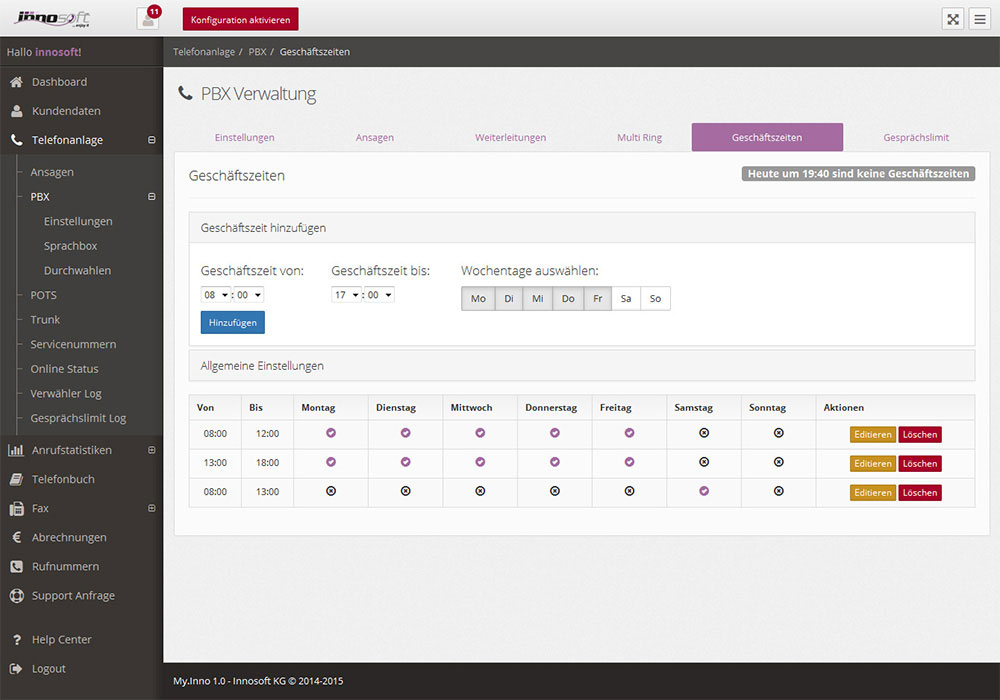Click Freitag check icon in 13:00–18:00 row
The image size is (1000, 700).
(x=629, y=462)
